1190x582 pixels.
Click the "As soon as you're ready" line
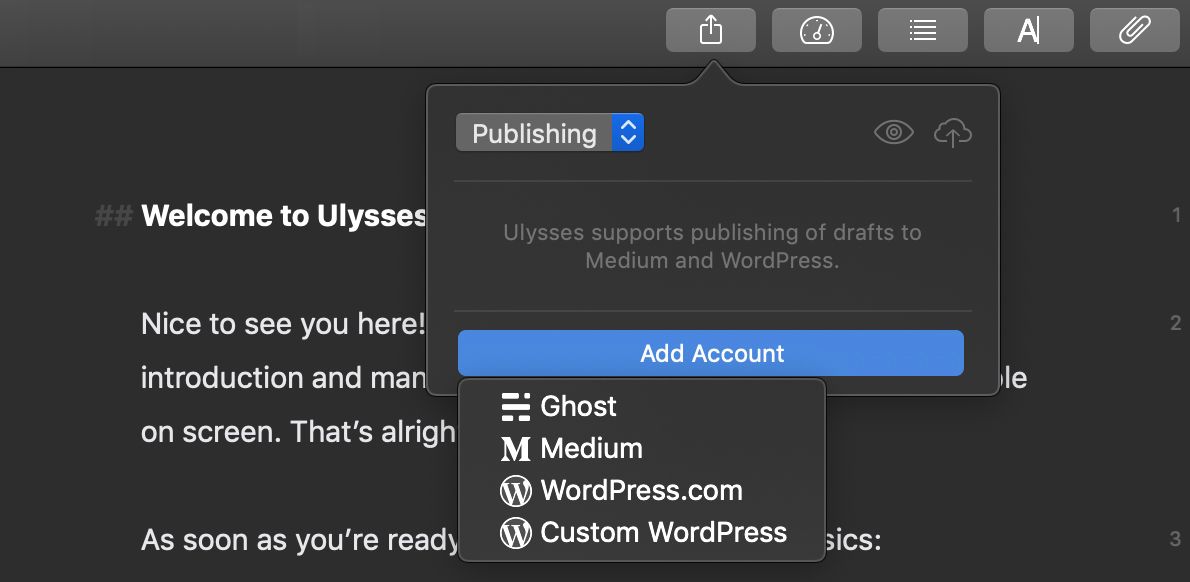click(298, 540)
